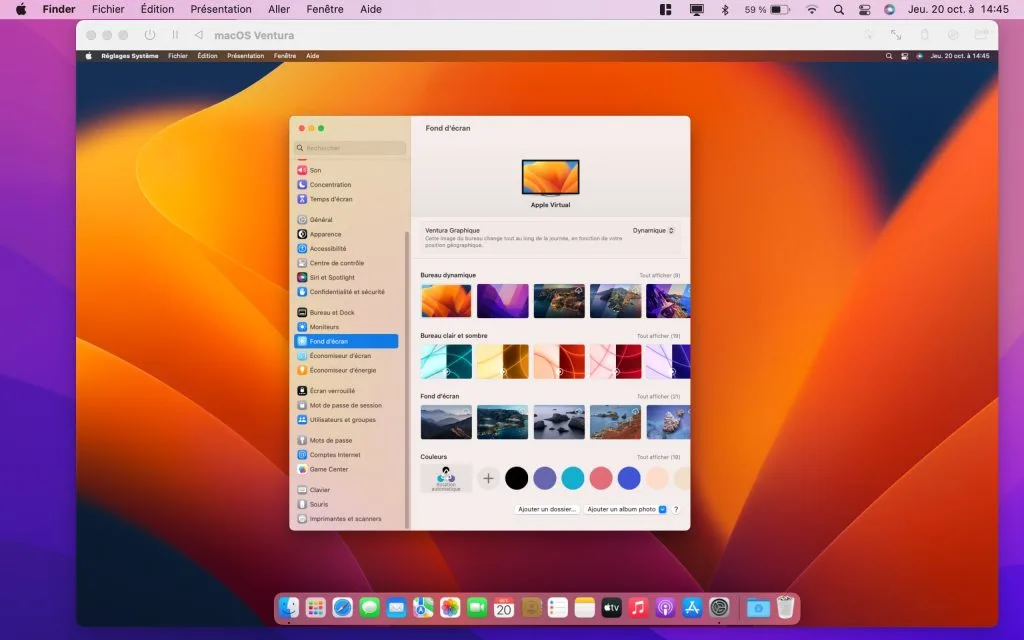Choose the teal color swatch

point(573,479)
